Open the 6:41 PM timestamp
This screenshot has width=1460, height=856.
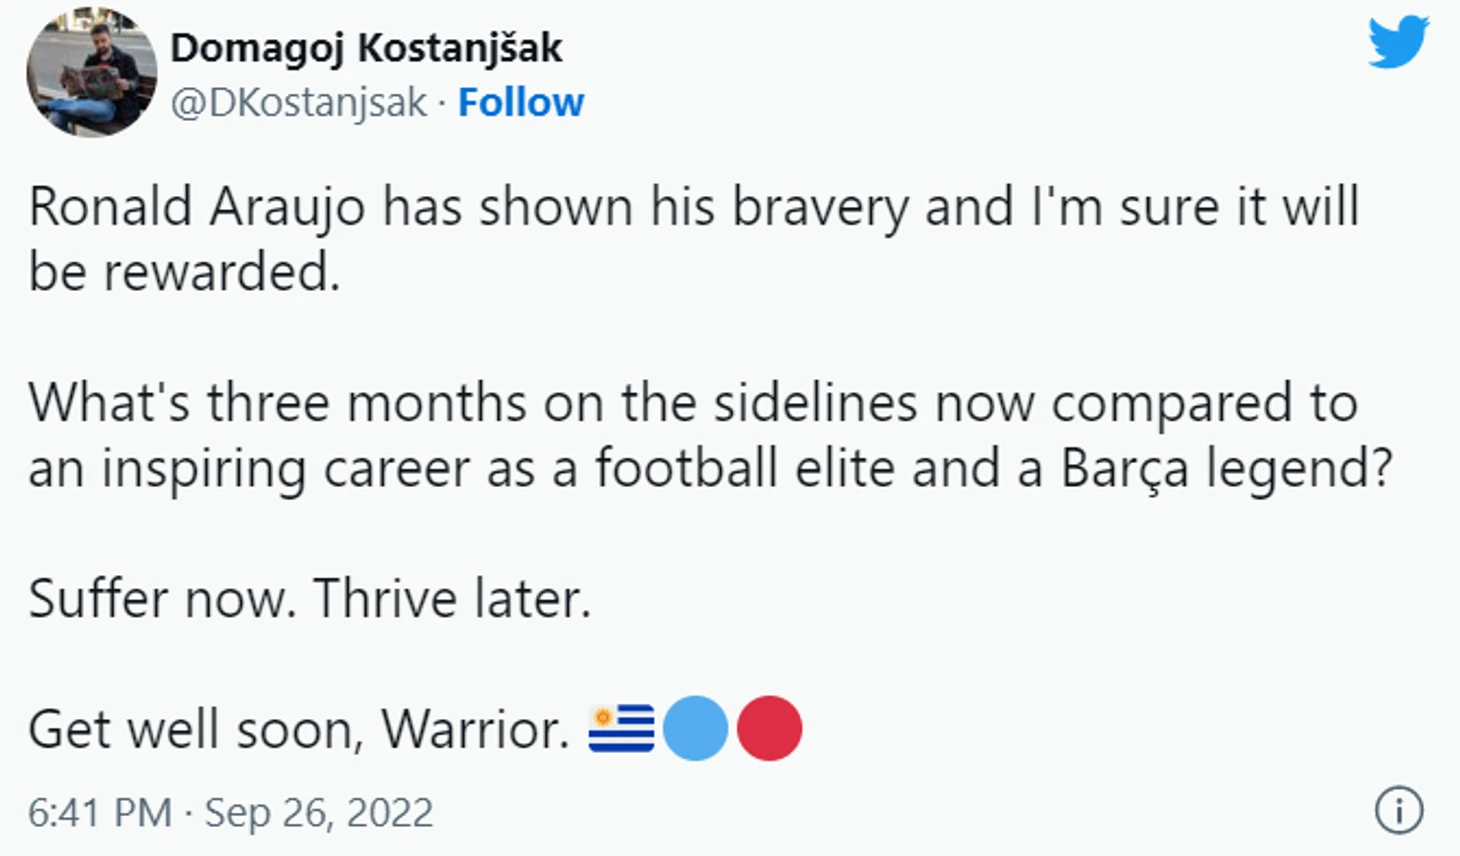[100, 812]
